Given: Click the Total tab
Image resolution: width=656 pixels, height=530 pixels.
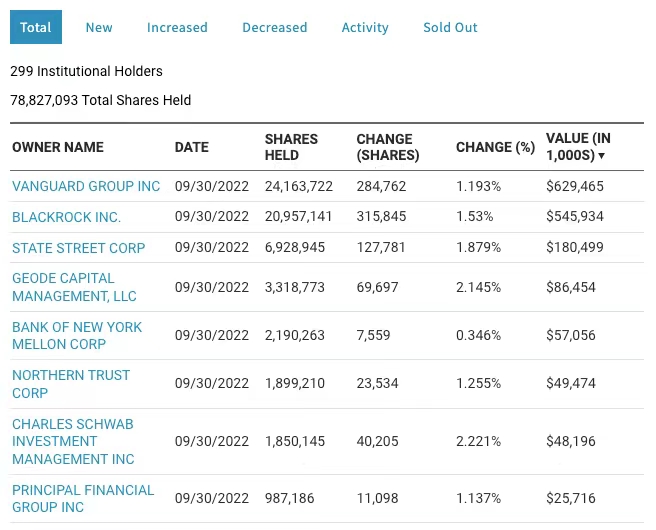Looking at the screenshot, I should coord(36,27).
